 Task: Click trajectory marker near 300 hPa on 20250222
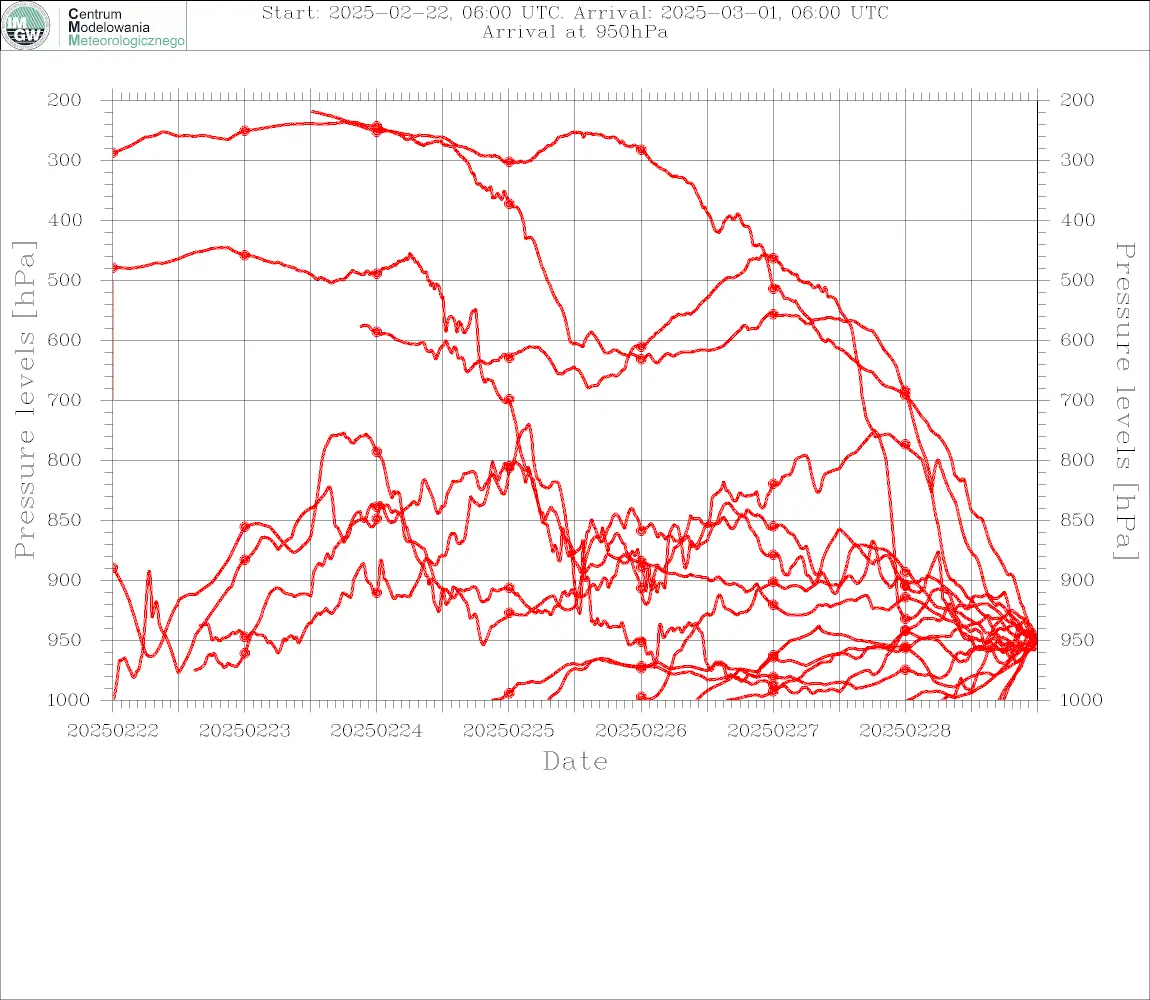114,153
